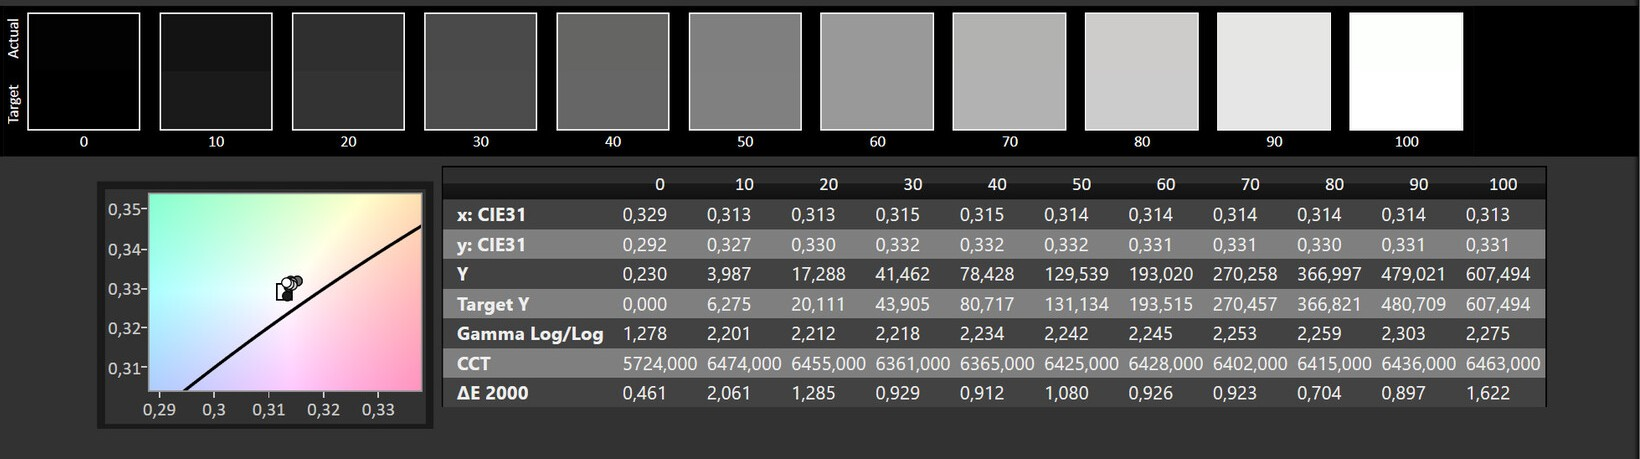Select CCT value 5724,000
1640x459 pixels.
click(659, 364)
